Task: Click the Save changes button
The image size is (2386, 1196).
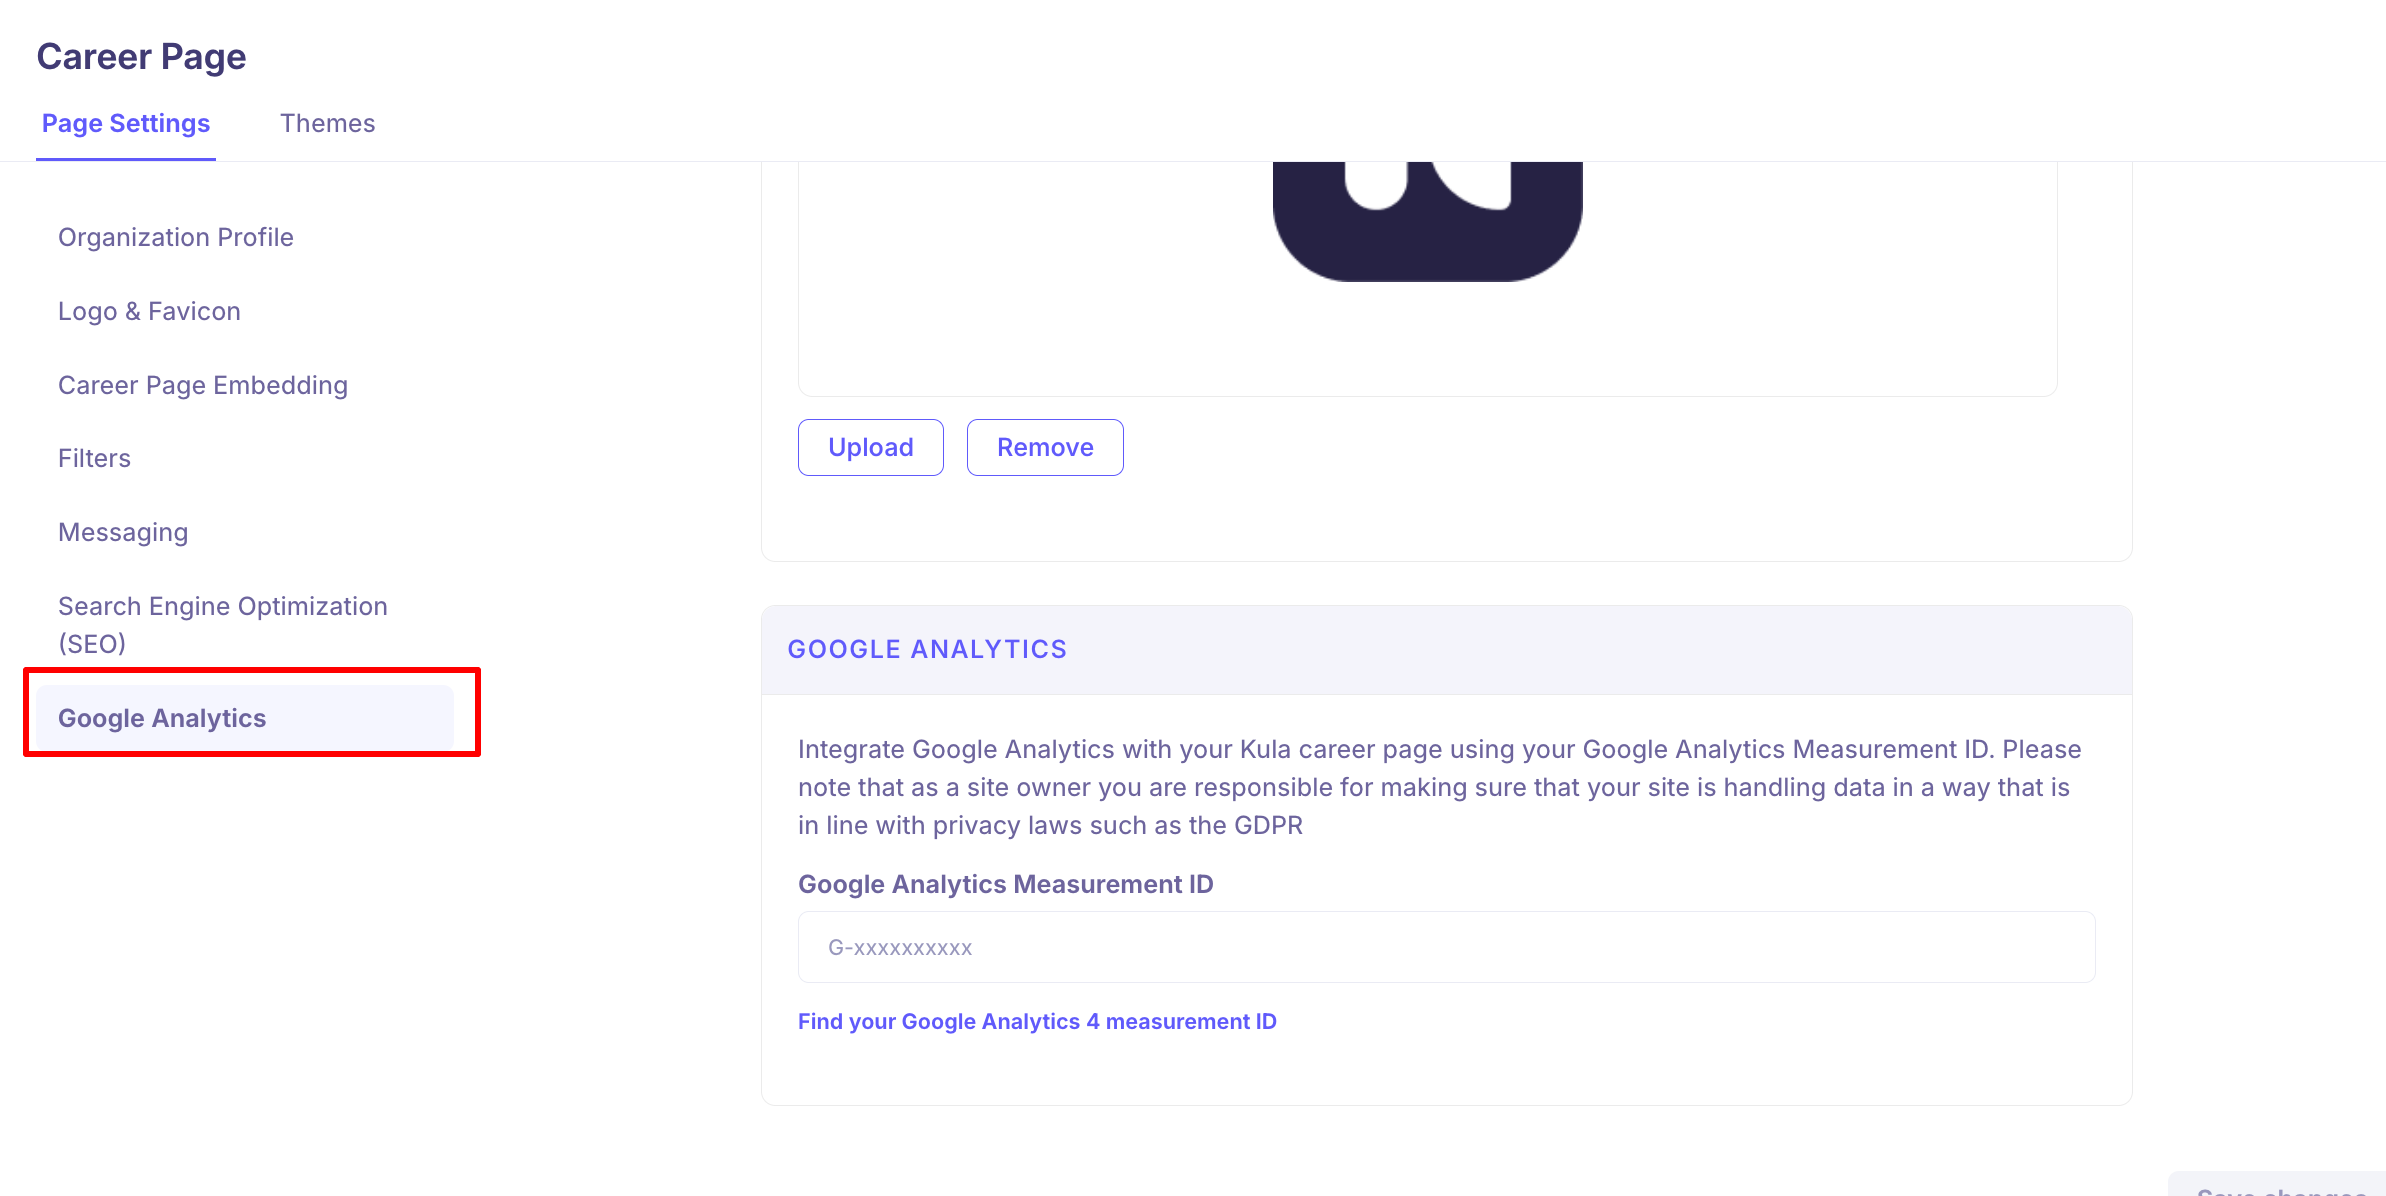Action: pos(2280,1186)
